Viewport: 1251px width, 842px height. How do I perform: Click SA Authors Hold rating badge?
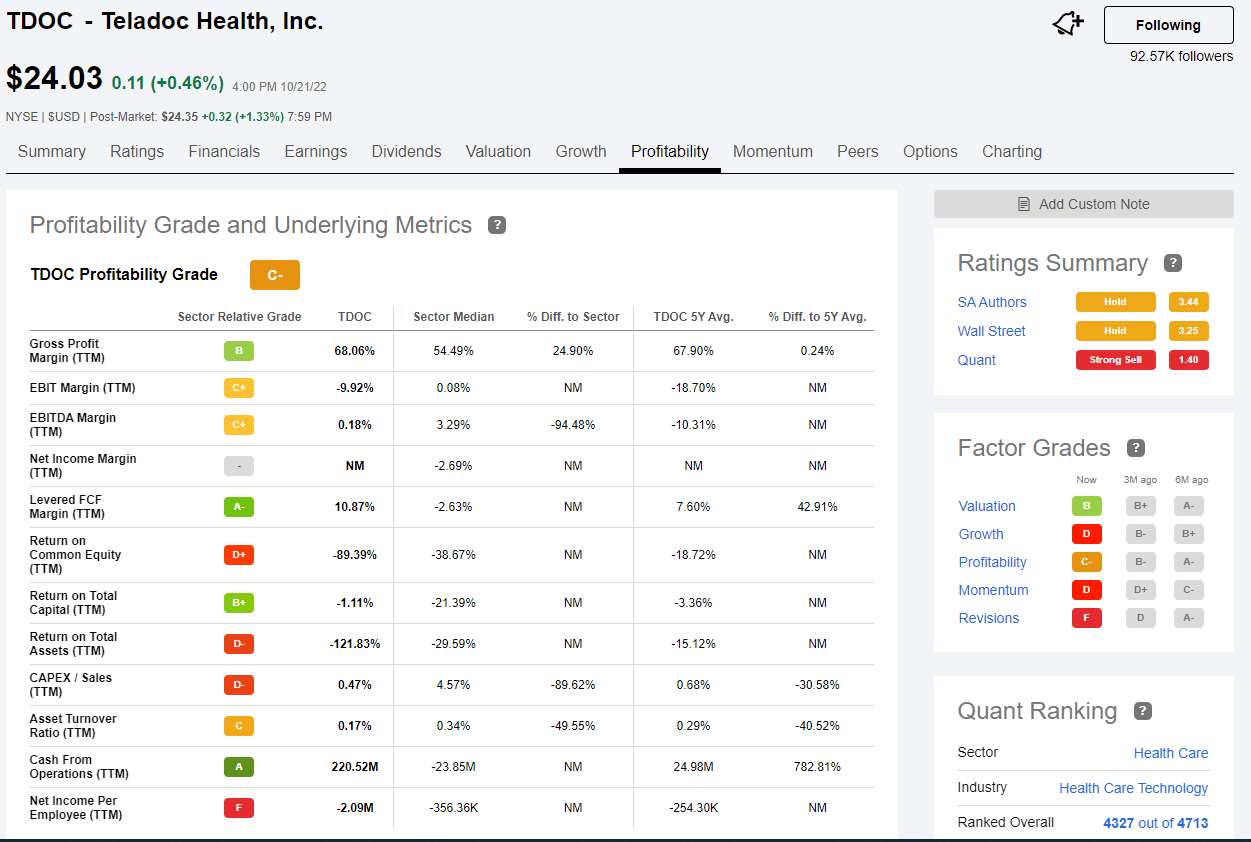pyautogui.click(x=1115, y=302)
